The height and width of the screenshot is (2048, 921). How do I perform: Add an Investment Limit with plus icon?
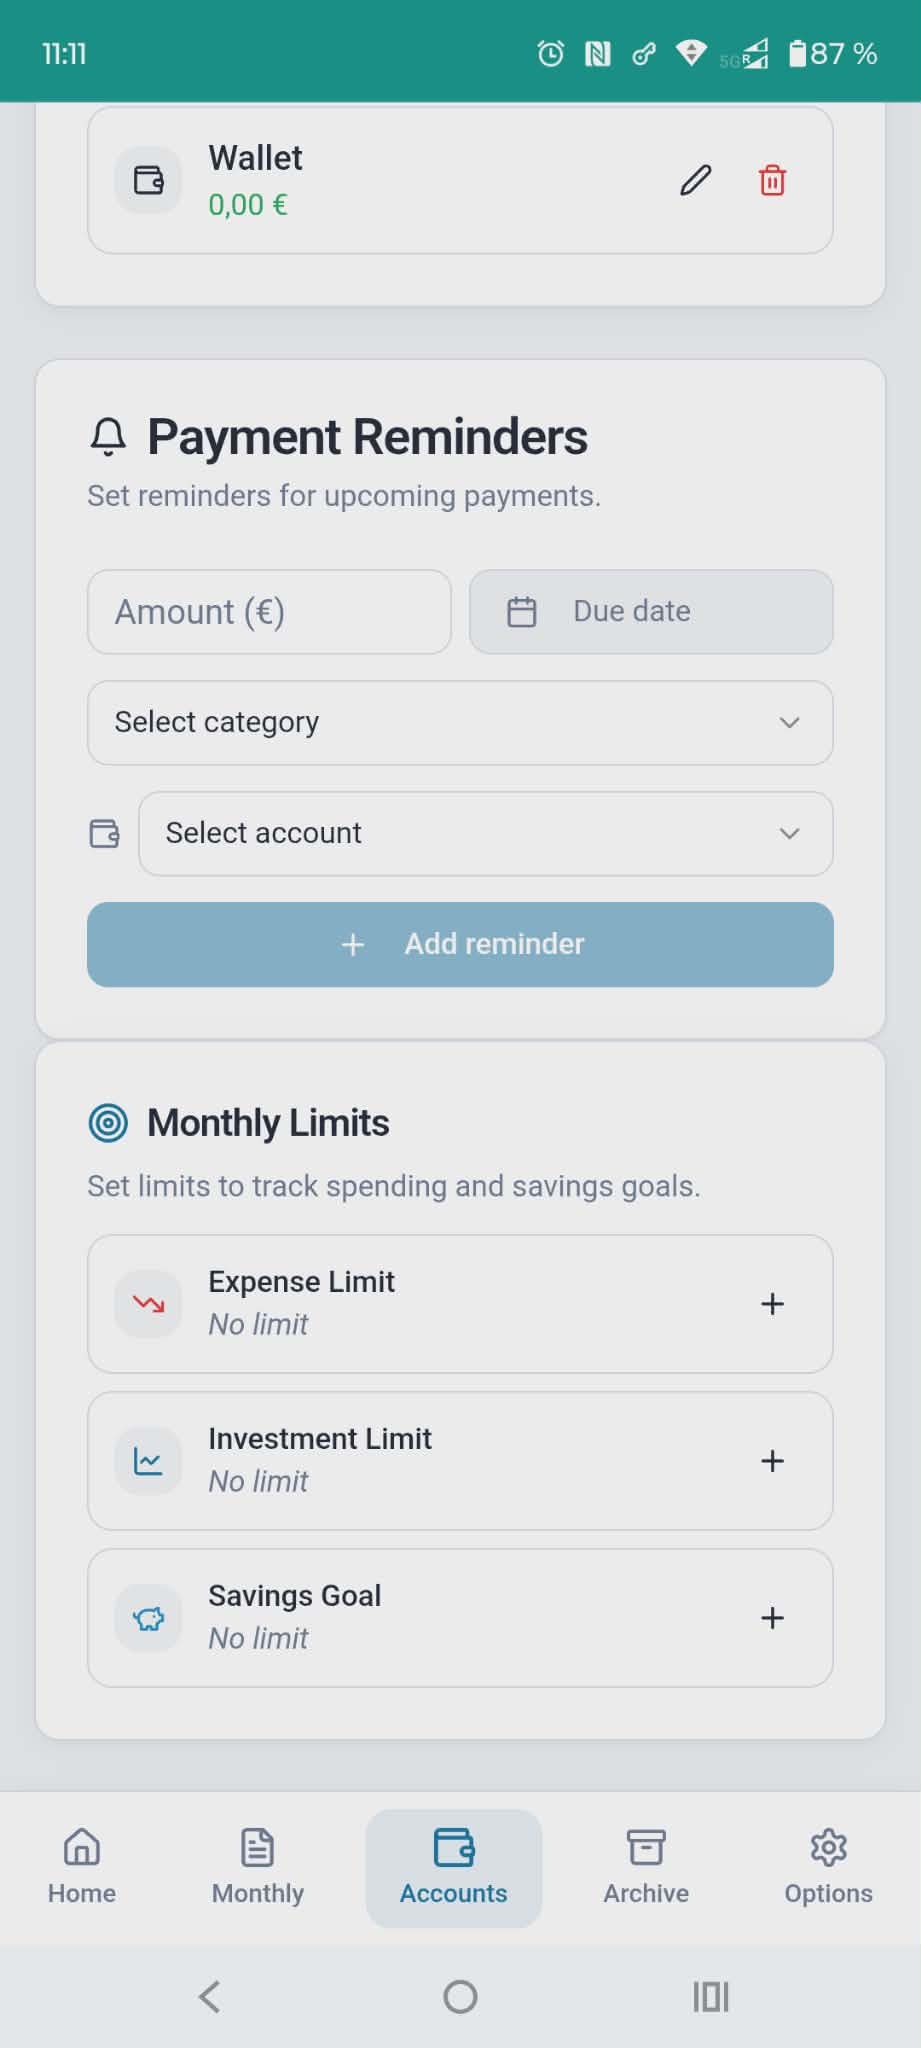click(772, 1461)
